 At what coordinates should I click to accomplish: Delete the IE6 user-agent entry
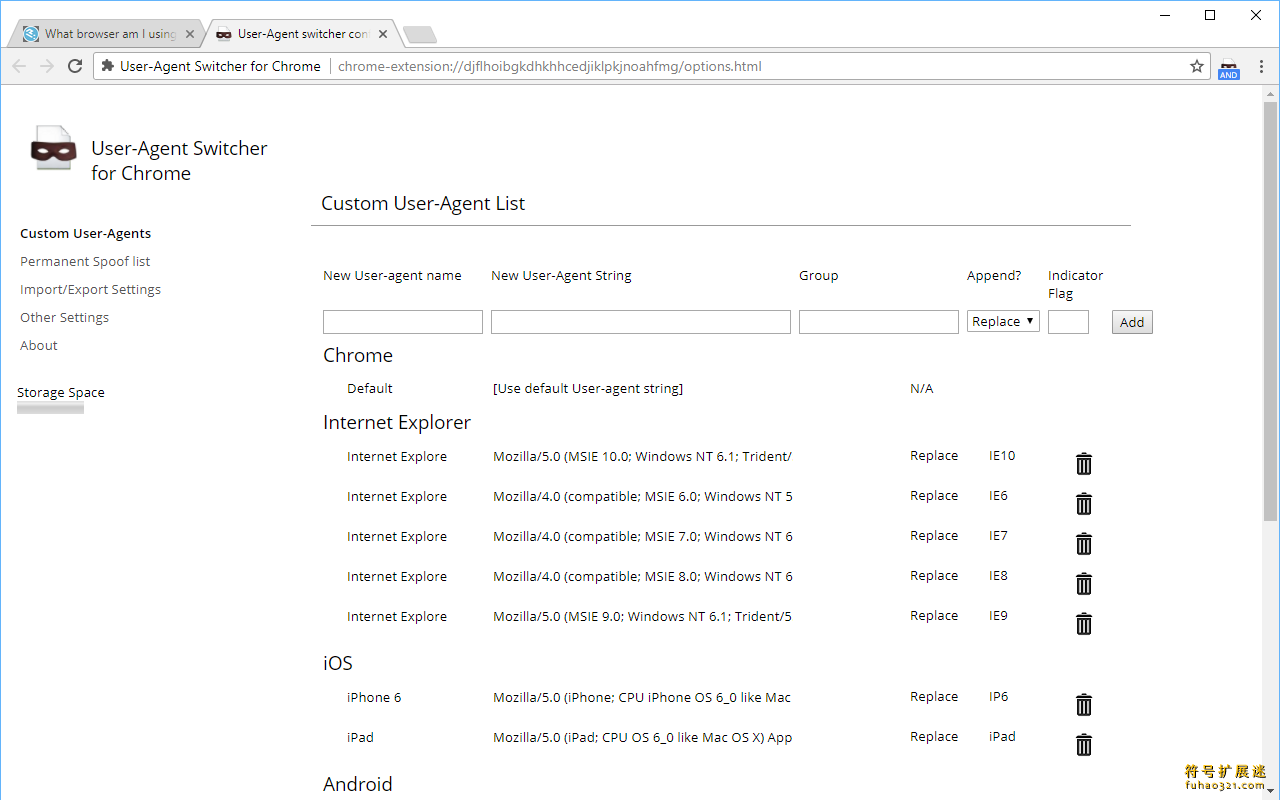[1084, 503]
